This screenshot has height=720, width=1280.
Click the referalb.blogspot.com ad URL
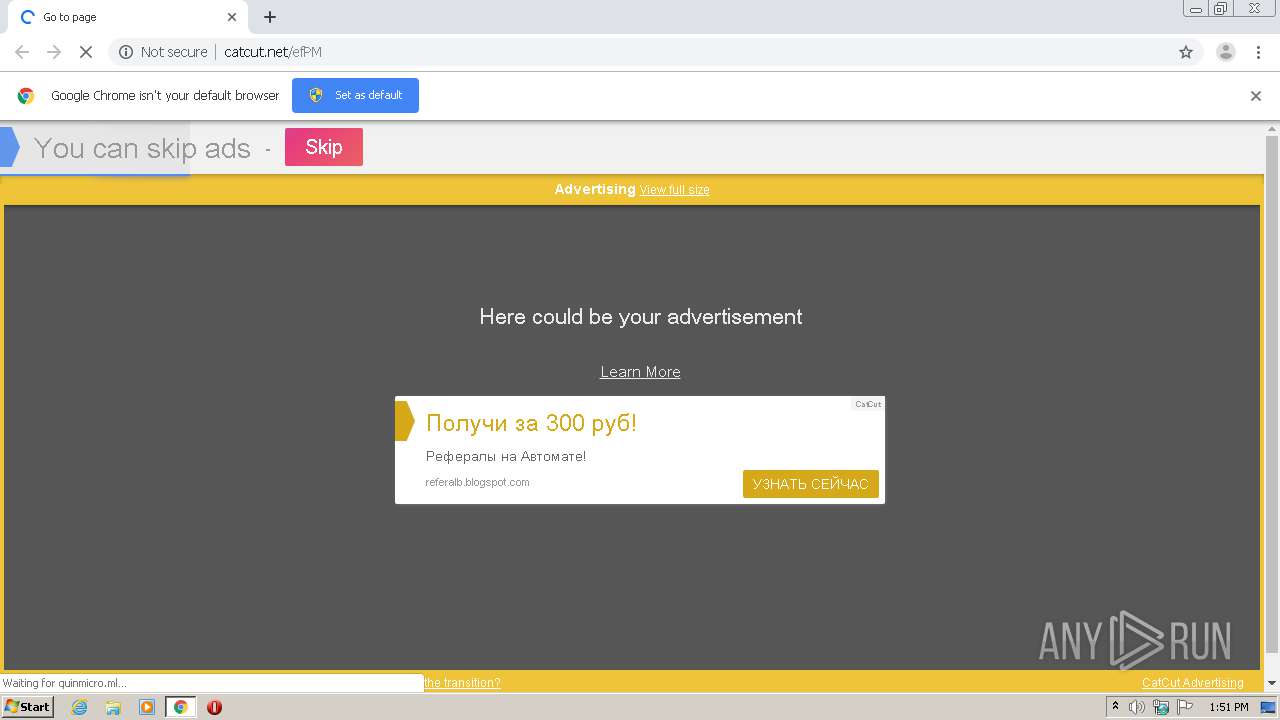pyautogui.click(x=477, y=482)
